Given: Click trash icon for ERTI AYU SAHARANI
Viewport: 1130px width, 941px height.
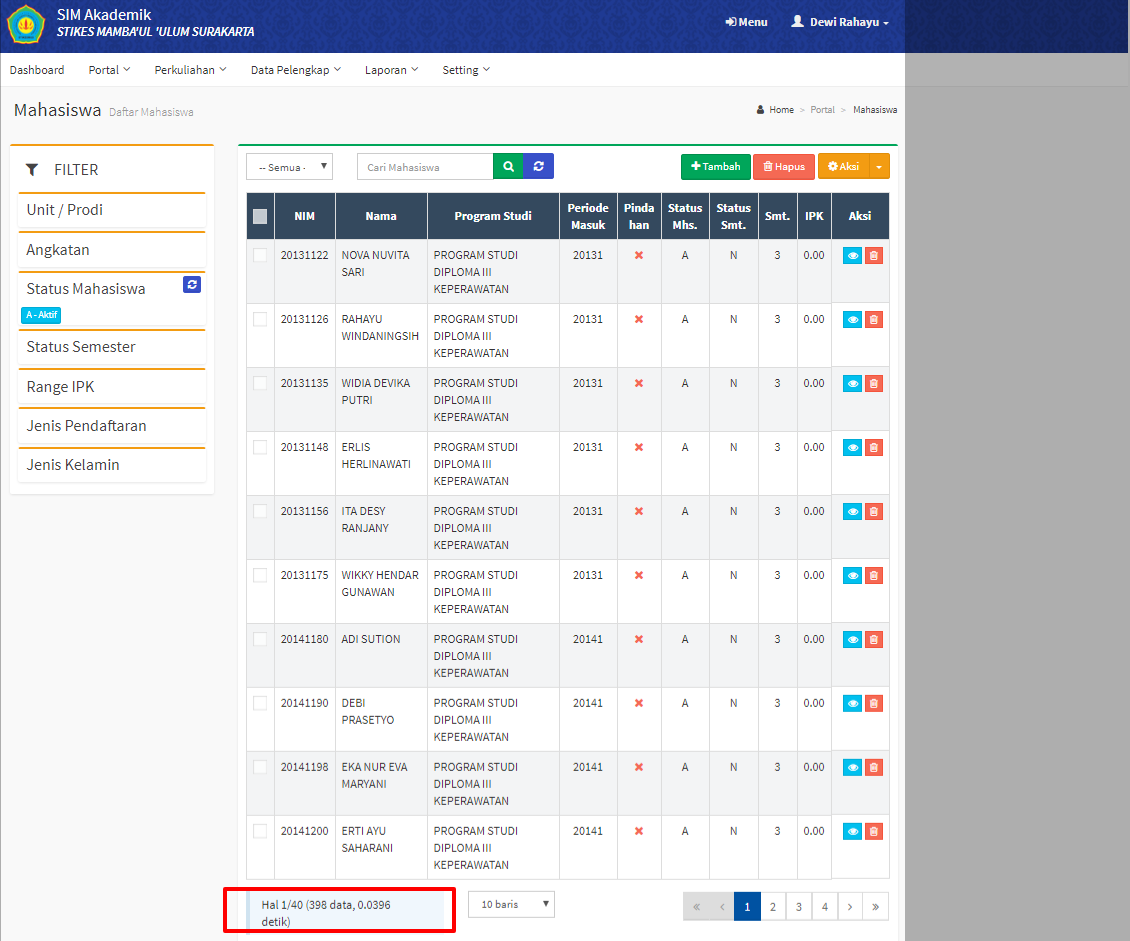Looking at the screenshot, I should tap(874, 832).
